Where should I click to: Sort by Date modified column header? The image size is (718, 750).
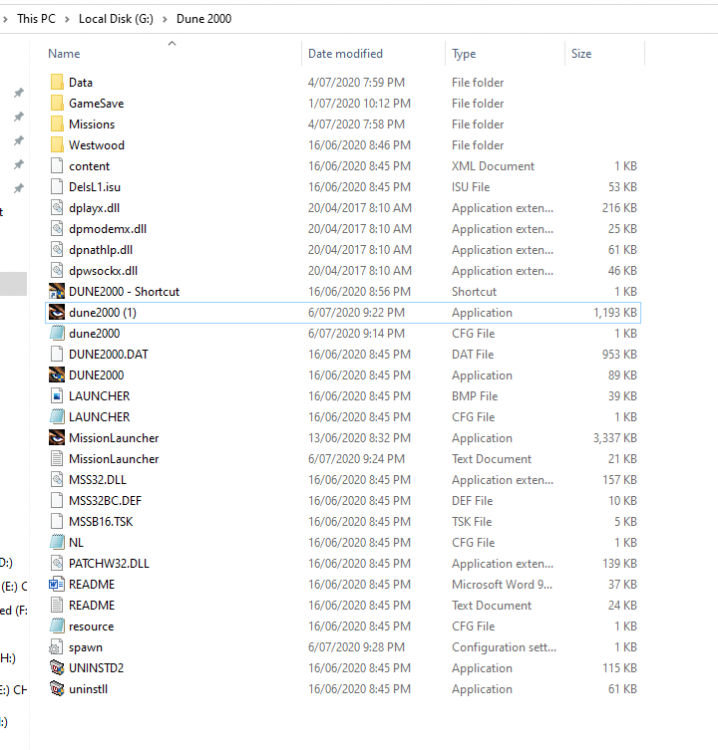click(x=345, y=54)
